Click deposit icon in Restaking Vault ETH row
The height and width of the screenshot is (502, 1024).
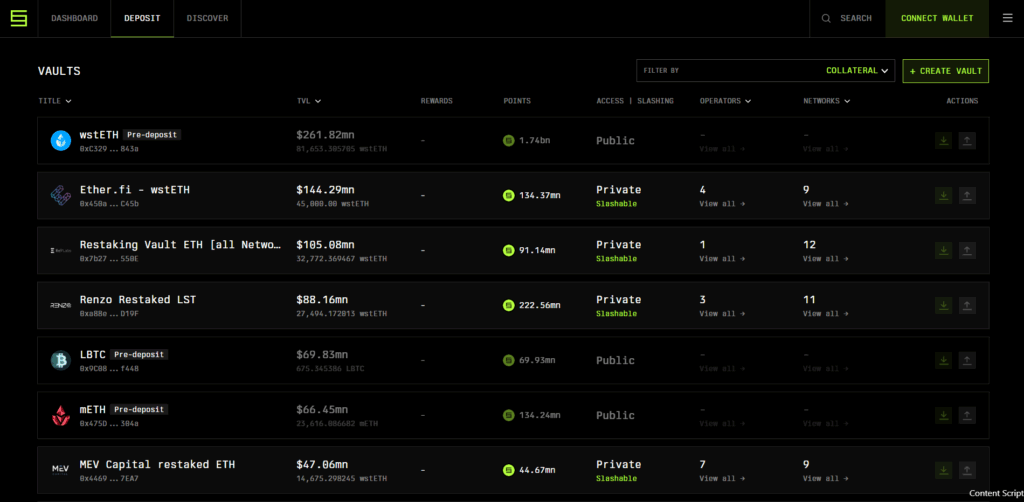(943, 250)
